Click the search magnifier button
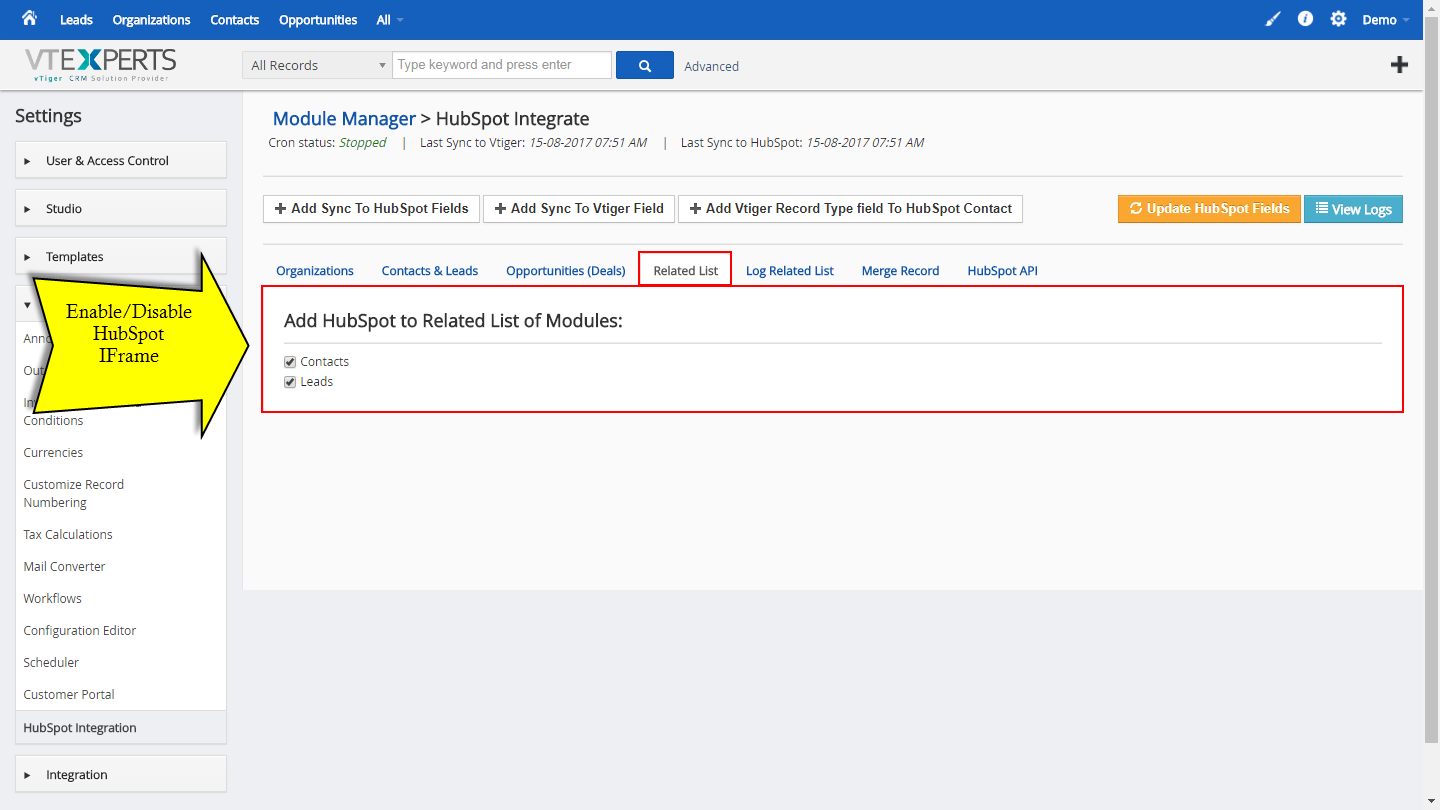The height and width of the screenshot is (810, 1440). [x=645, y=65]
